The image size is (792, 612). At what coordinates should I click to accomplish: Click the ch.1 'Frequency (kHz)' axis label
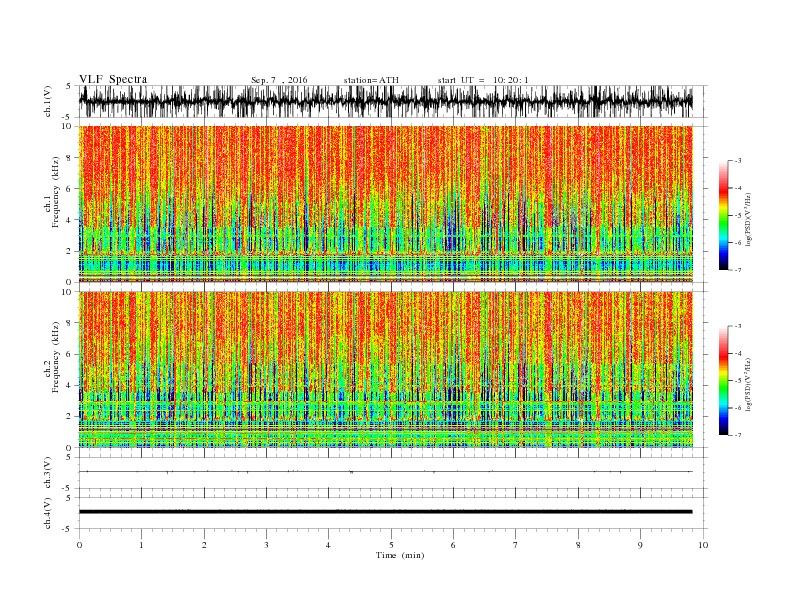point(56,192)
